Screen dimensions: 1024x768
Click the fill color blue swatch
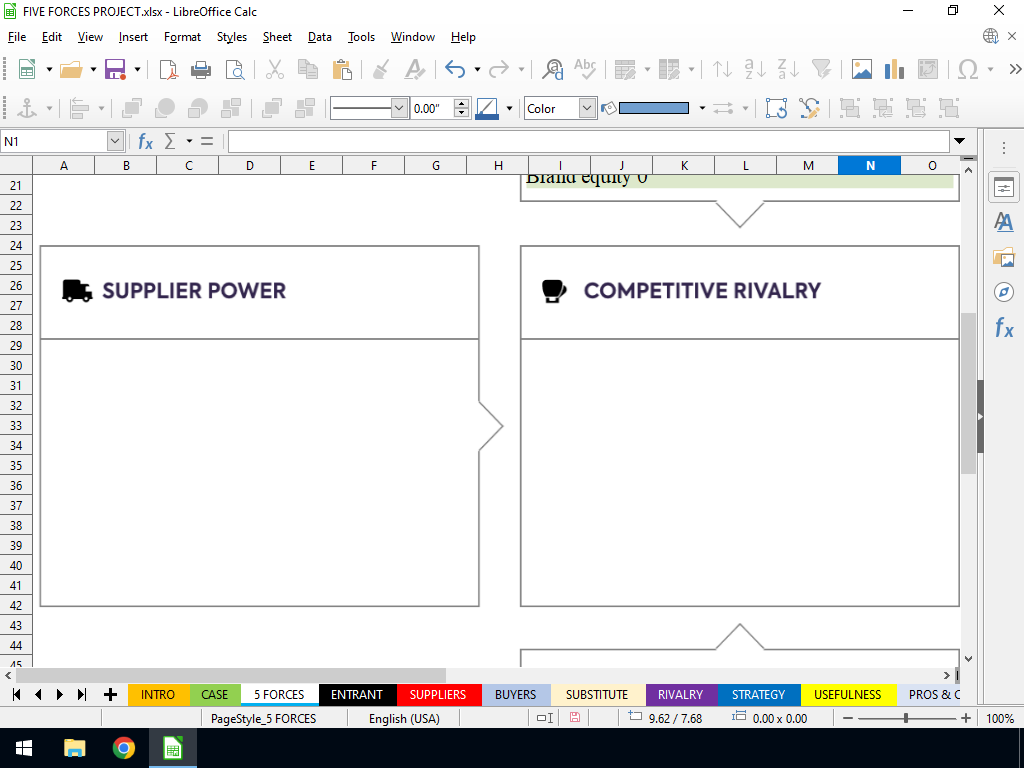[654, 108]
